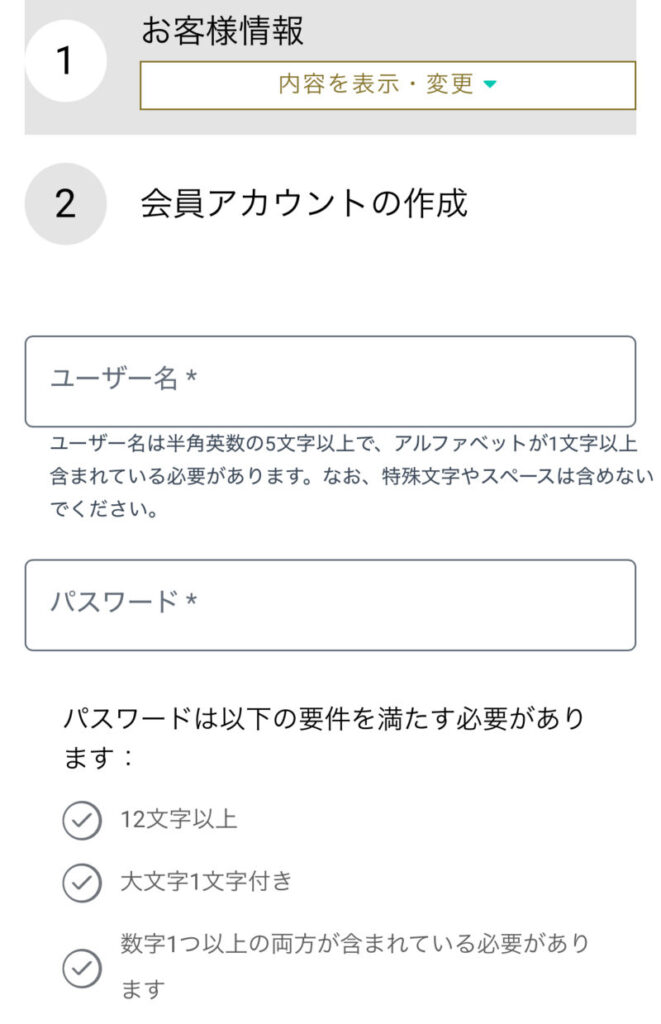The width and height of the screenshot is (661, 1024).
Task: Click the checkmark icon beside 12文字以上
Action: [82, 821]
